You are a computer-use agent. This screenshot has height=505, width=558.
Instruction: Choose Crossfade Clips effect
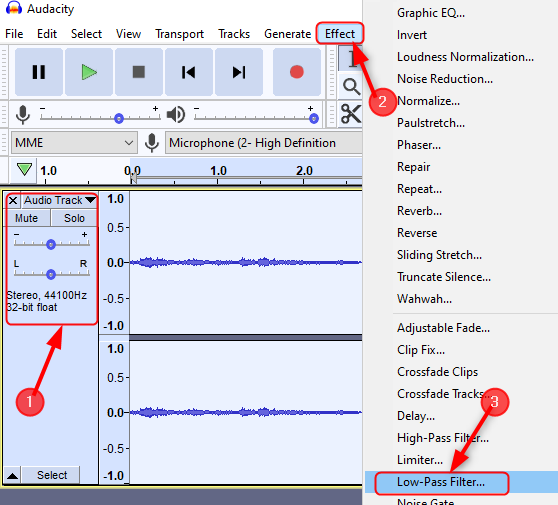pos(438,372)
